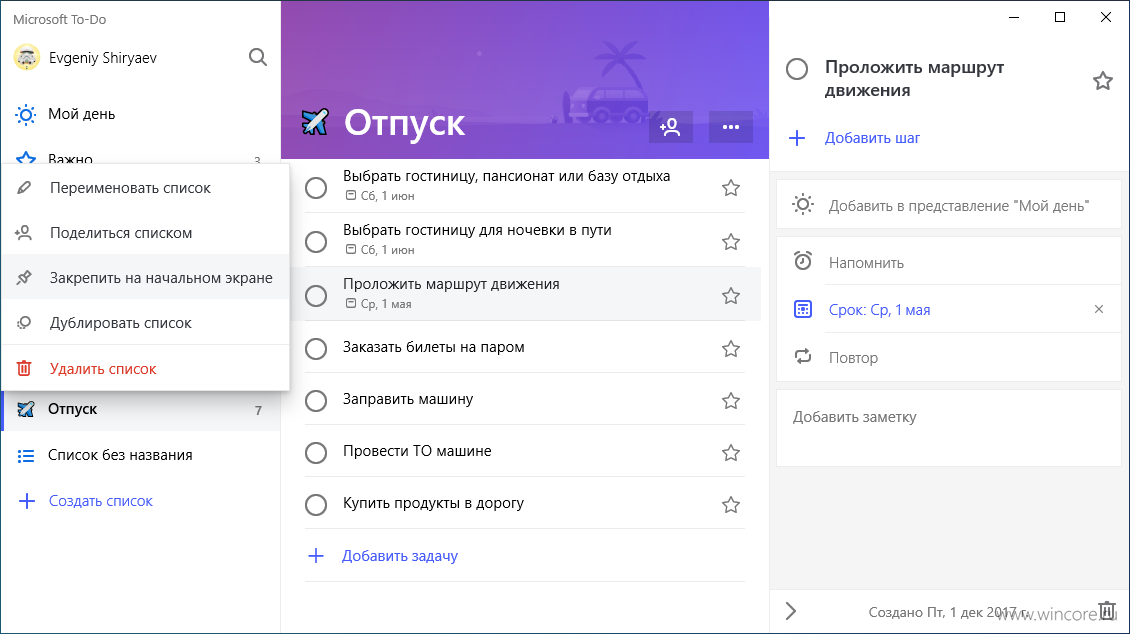Viewport: 1130px width, 634px height.
Task: Star the task 'Выбрать гостиницу для ночевки в пути'
Action: click(x=731, y=242)
